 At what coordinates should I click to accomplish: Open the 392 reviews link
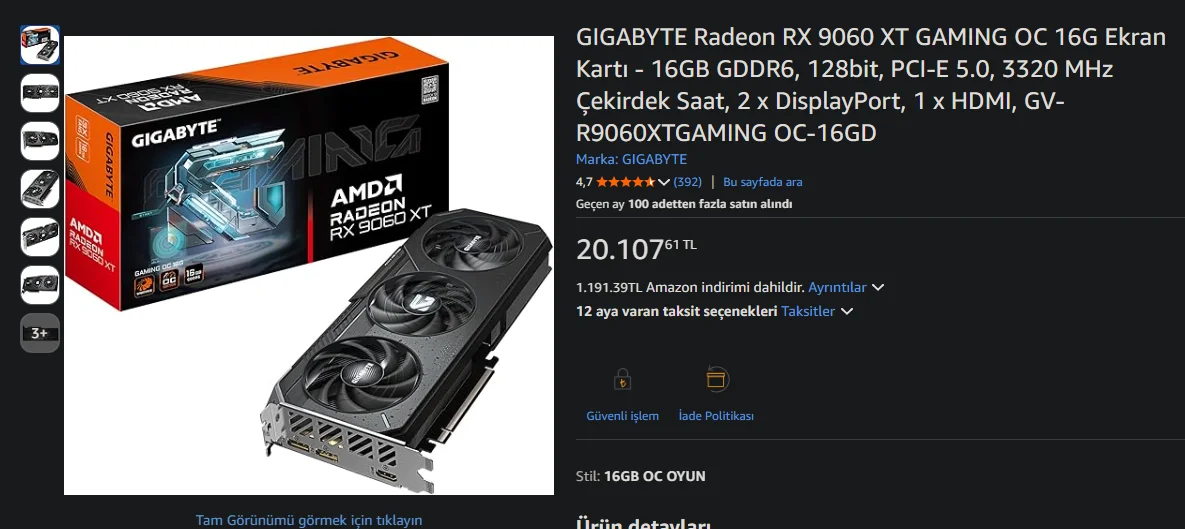tap(687, 182)
